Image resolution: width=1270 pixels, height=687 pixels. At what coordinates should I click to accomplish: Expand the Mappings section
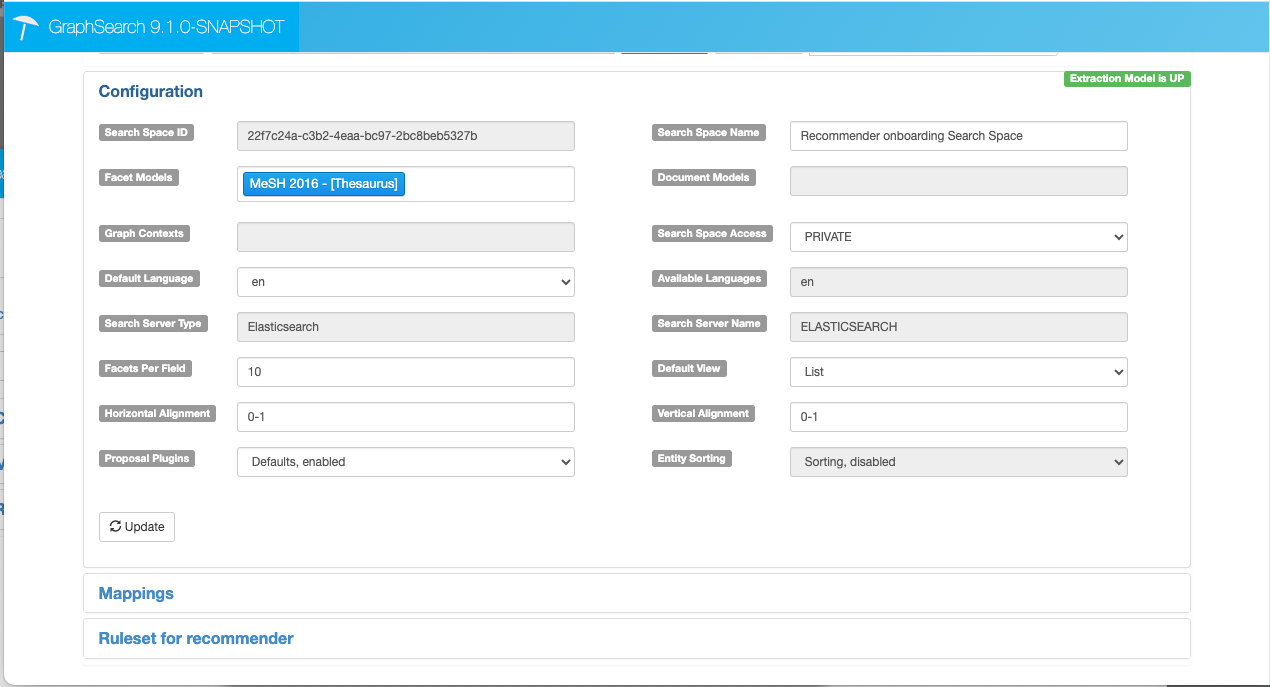[136, 593]
